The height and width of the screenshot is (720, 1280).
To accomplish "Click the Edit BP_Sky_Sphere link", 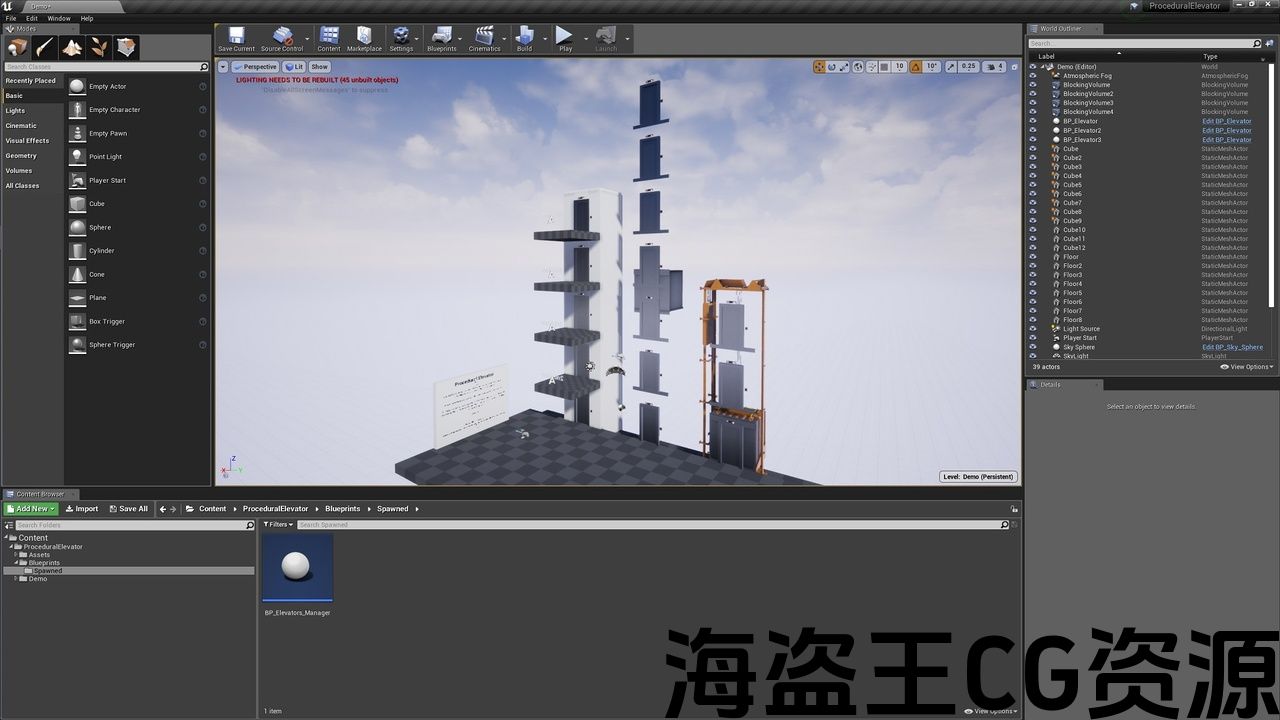I will tap(1232, 347).
